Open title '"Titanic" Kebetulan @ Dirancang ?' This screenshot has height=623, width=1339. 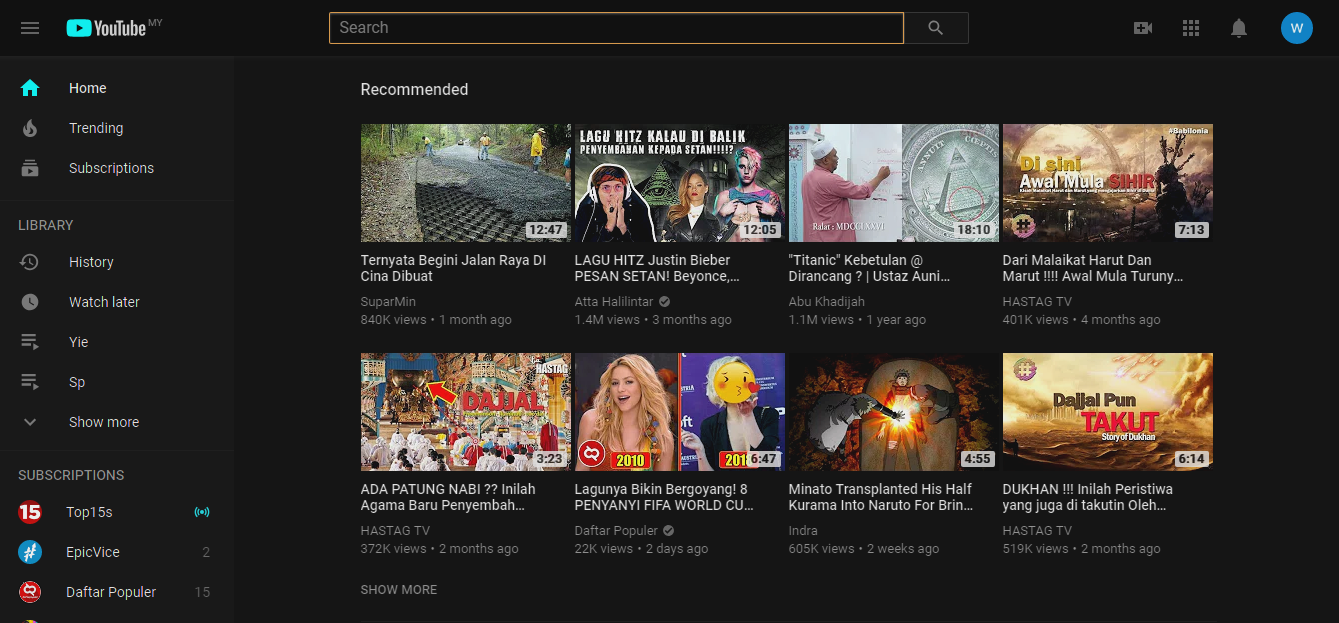(x=870, y=268)
